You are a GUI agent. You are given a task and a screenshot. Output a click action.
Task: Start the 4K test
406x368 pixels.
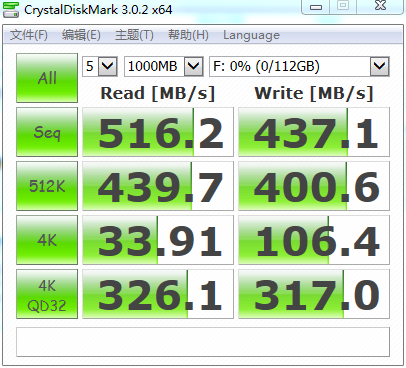[47, 240]
